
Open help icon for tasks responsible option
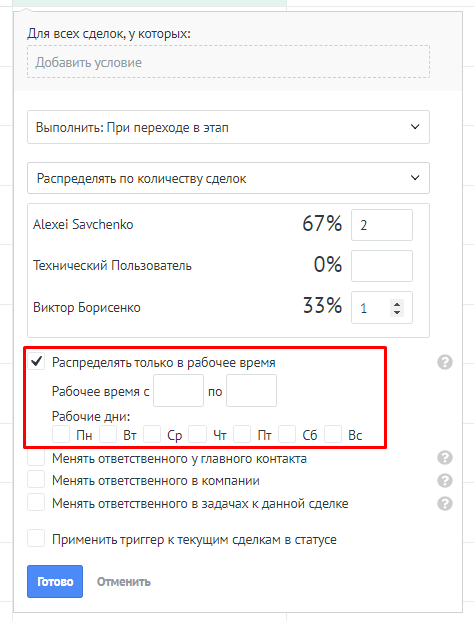(x=445, y=503)
